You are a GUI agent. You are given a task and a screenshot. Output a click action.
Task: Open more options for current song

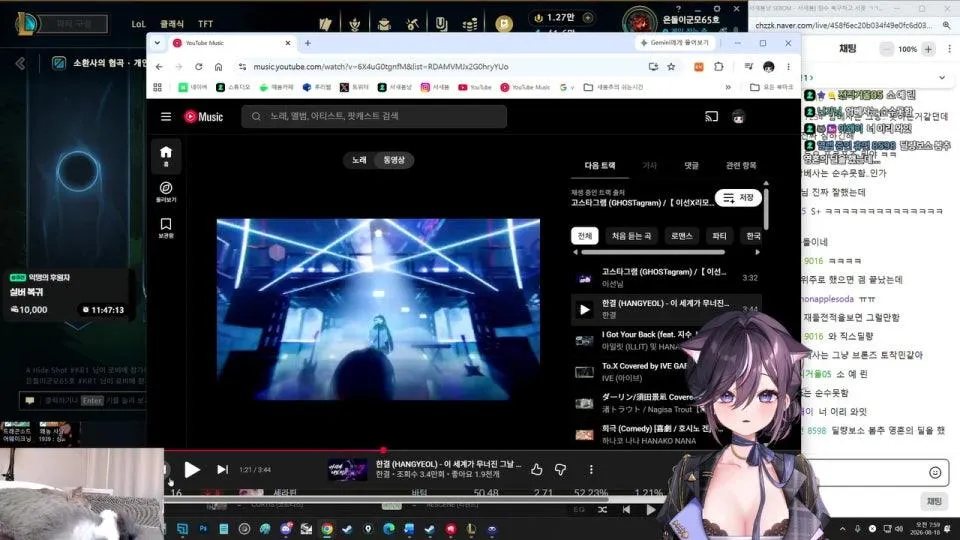(x=591, y=470)
